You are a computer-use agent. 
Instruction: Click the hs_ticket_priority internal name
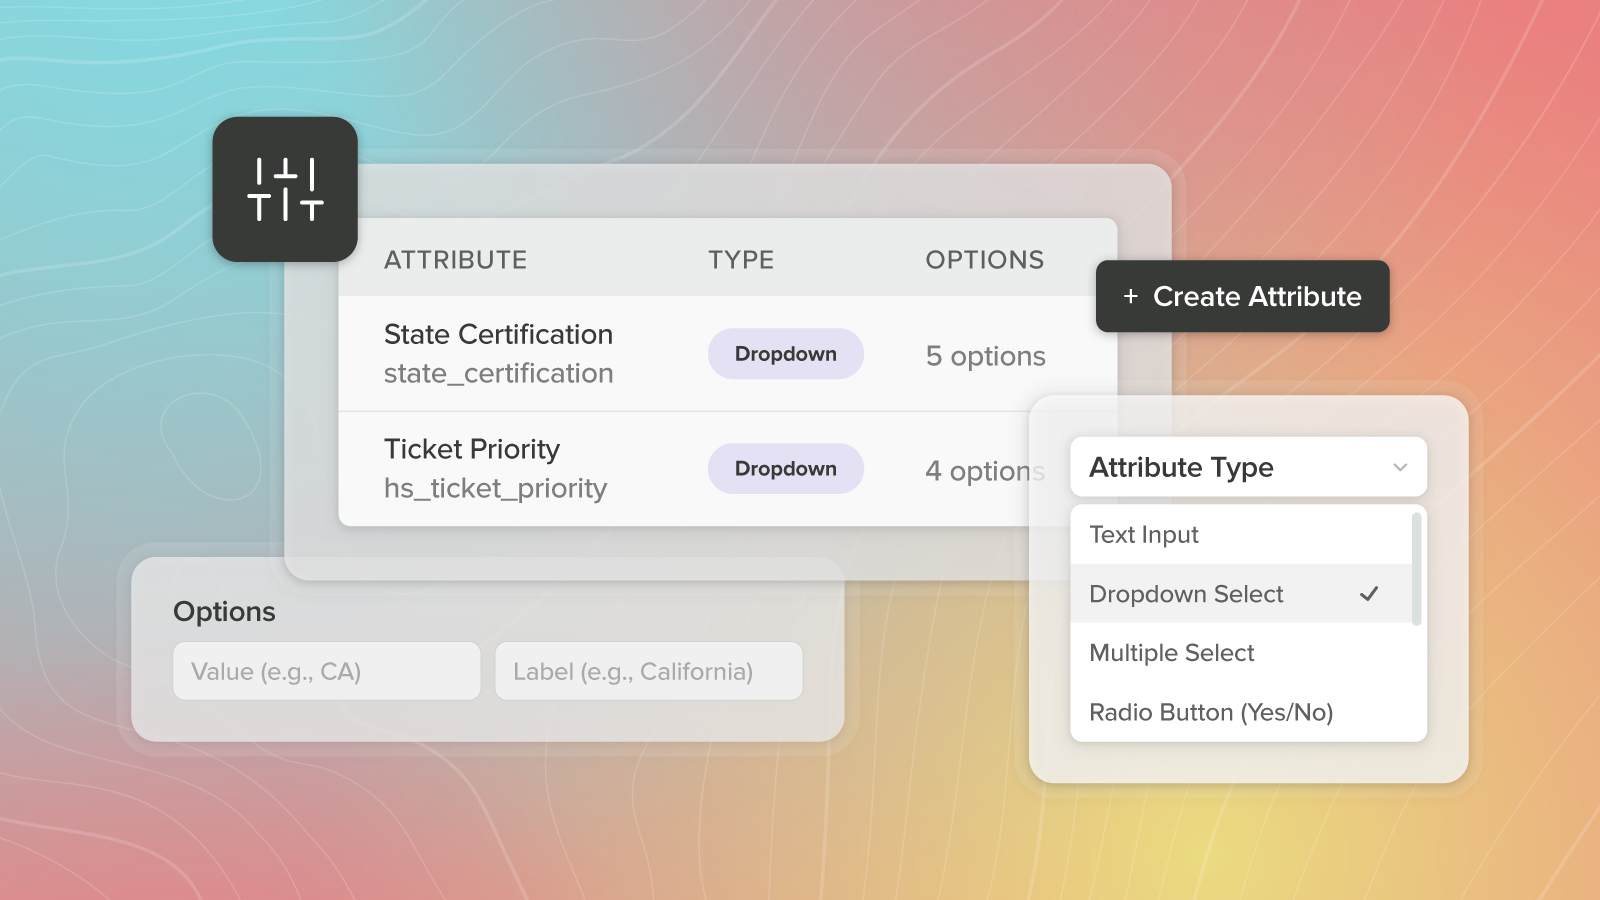(495, 489)
